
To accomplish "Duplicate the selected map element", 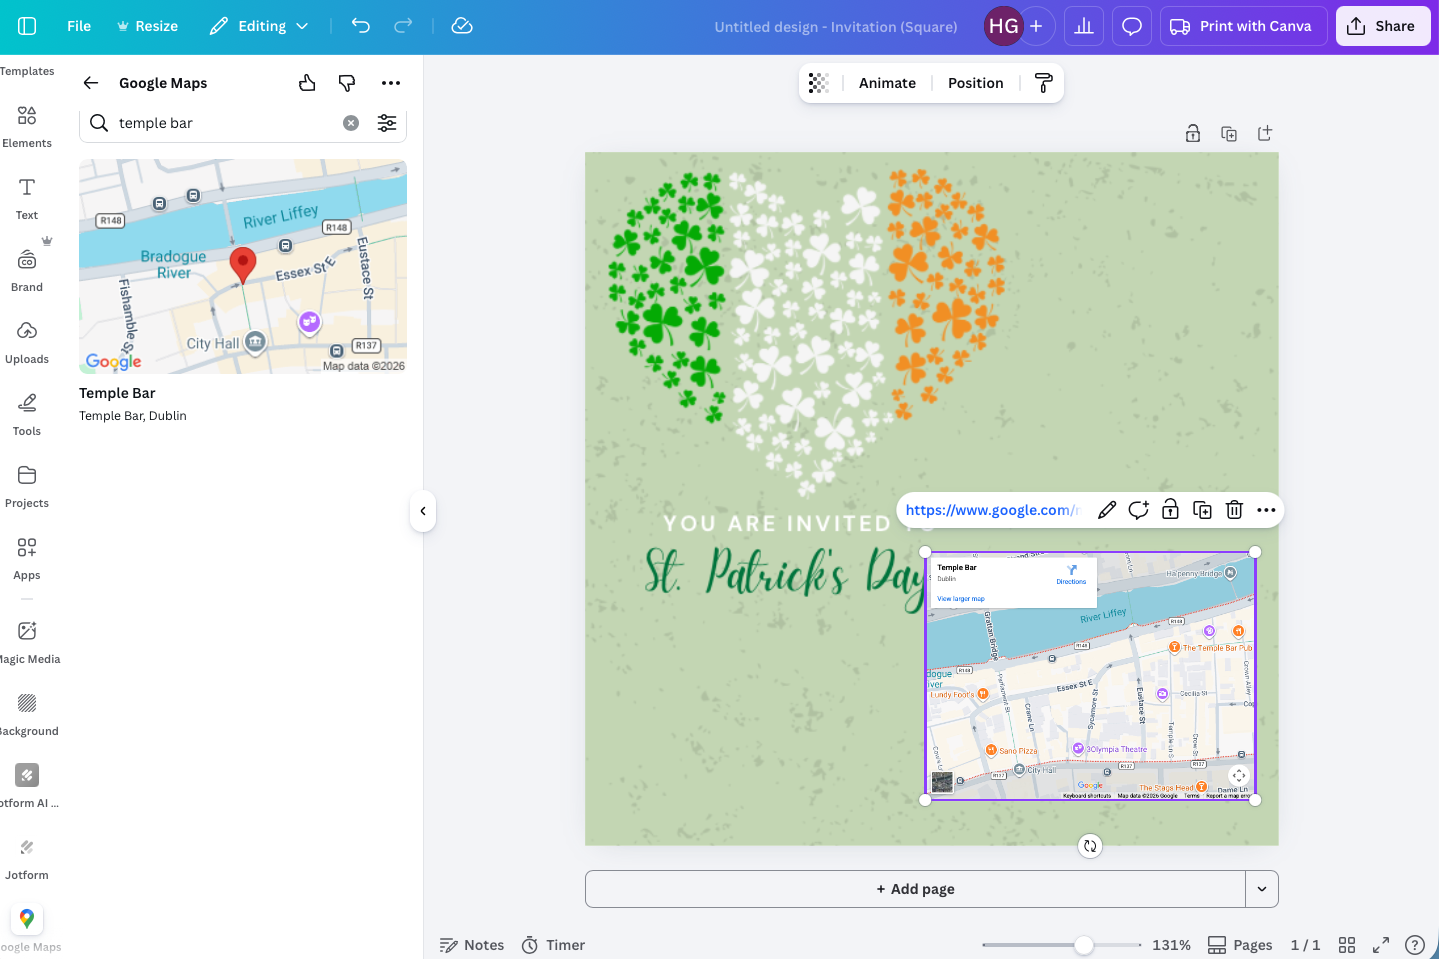I will (x=1202, y=509).
